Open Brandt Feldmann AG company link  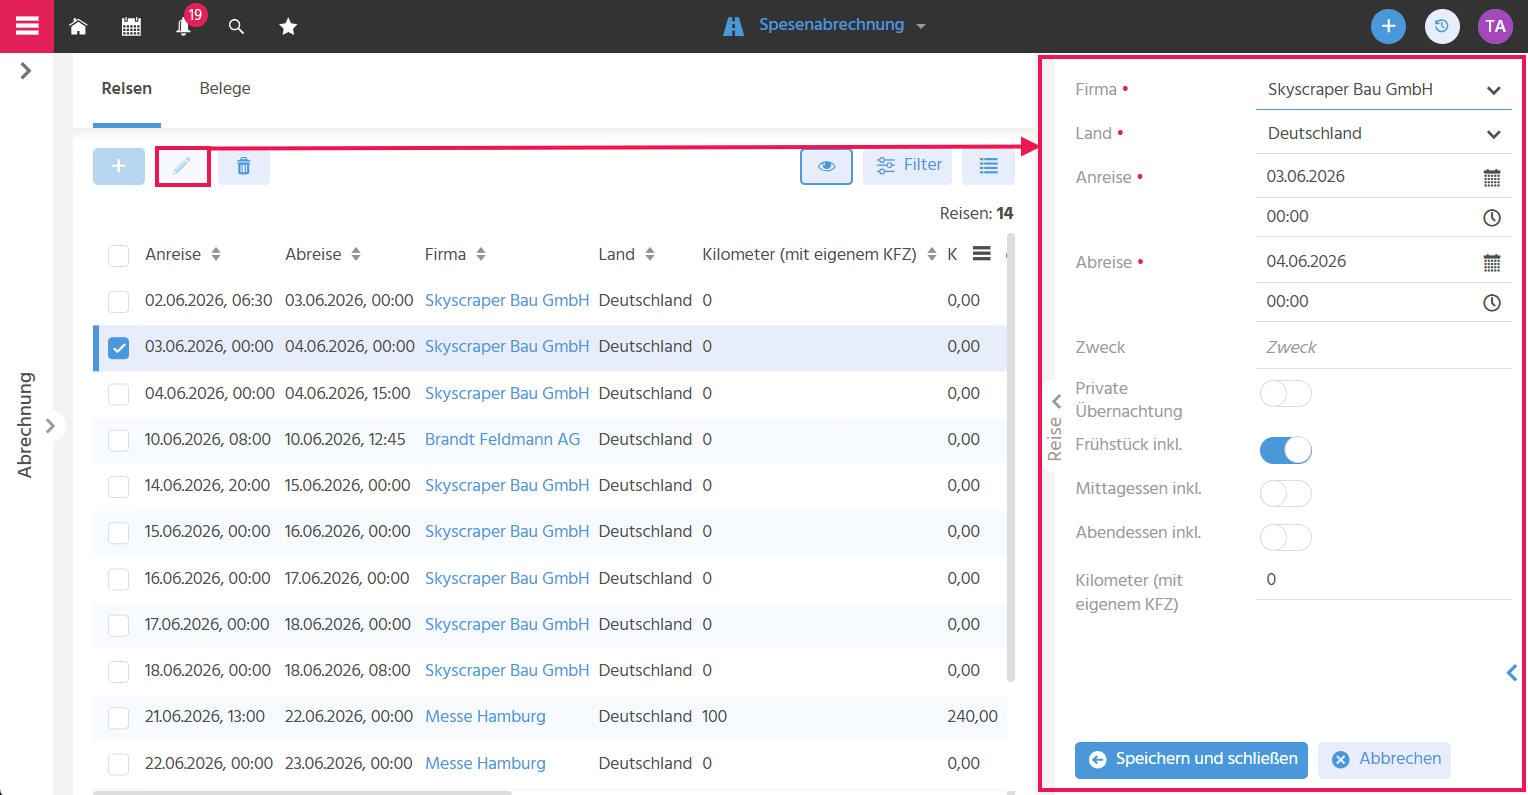click(x=502, y=440)
